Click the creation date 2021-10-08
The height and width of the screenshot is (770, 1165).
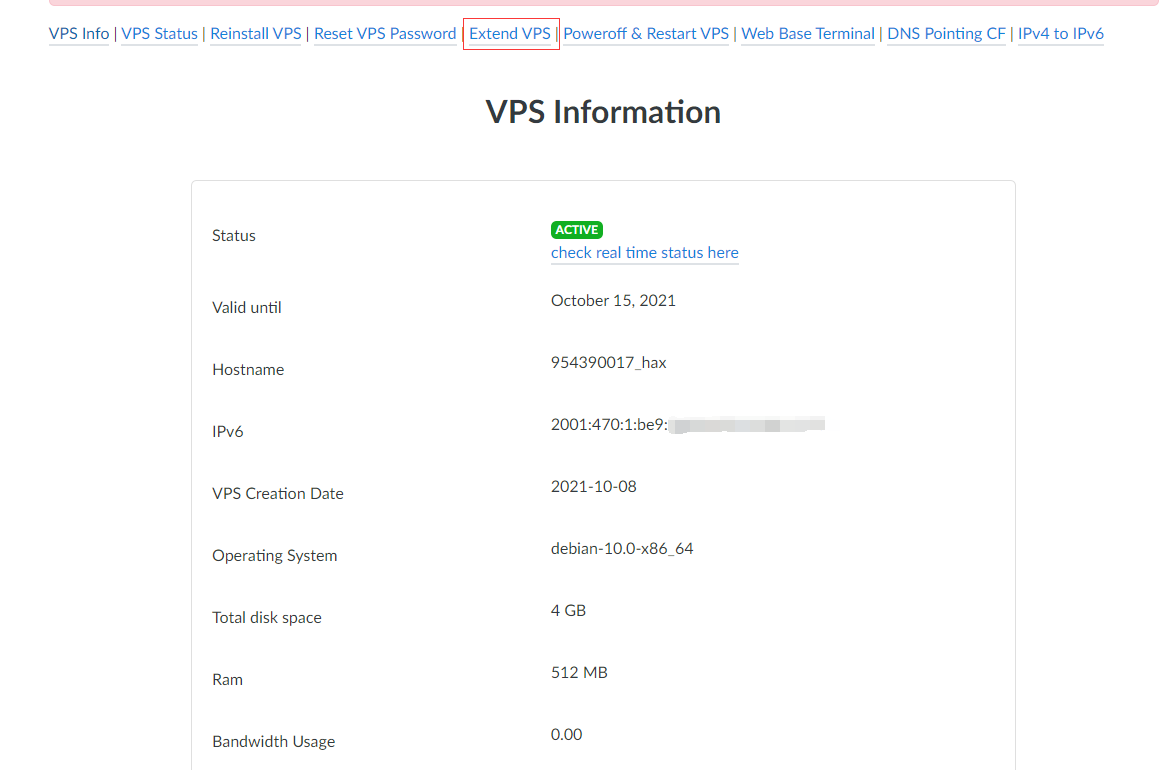click(594, 487)
